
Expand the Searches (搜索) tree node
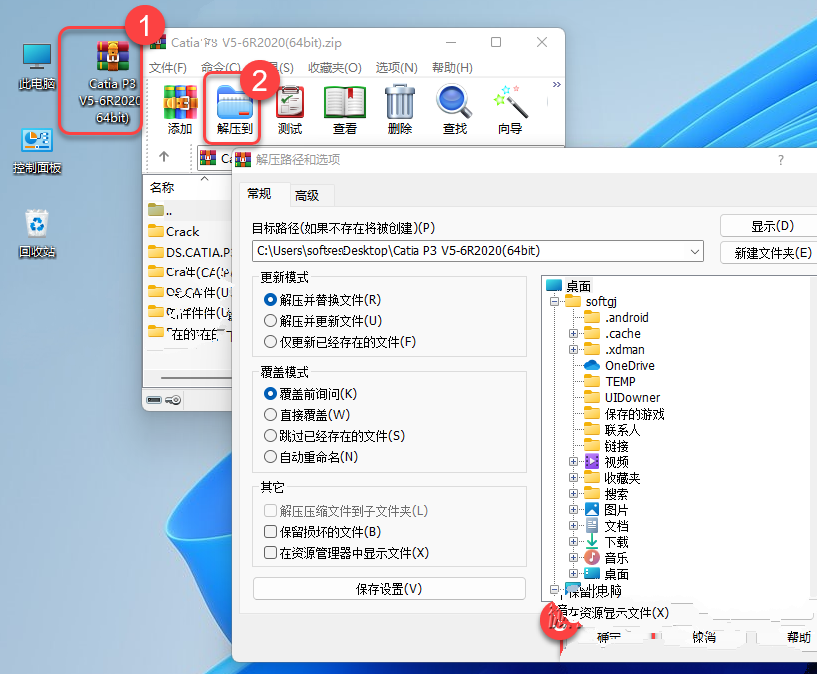coord(573,493)
